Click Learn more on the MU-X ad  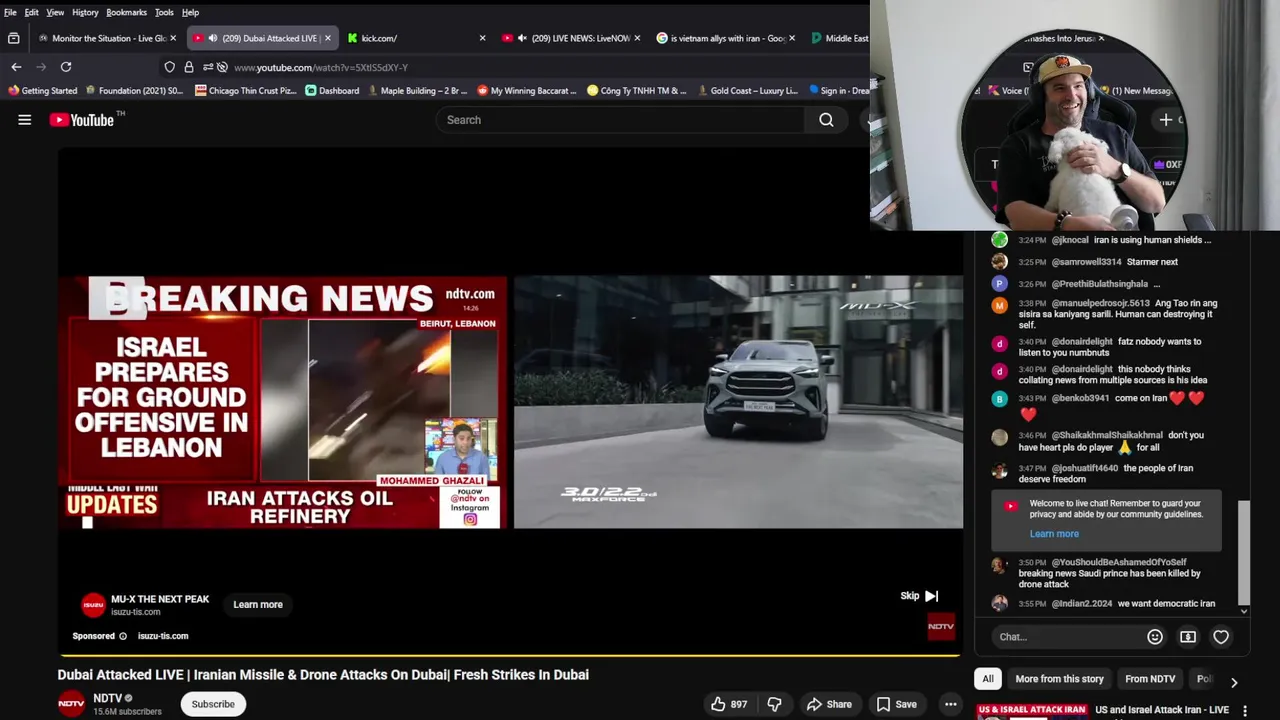tap(258, 604)
